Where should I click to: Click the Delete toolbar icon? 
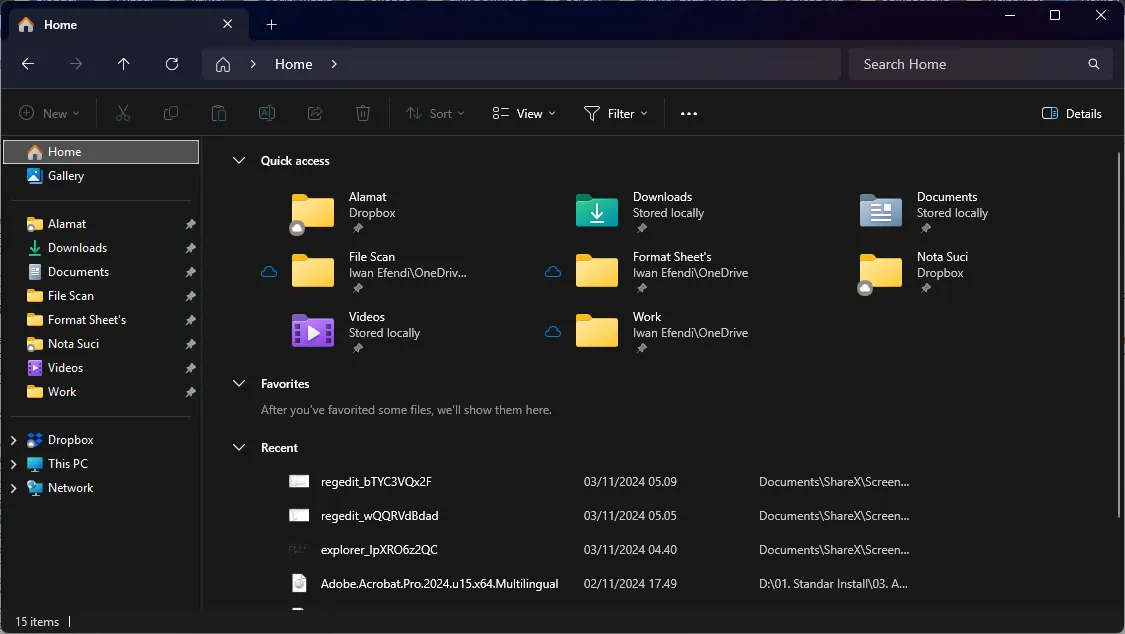pos(362,113)
